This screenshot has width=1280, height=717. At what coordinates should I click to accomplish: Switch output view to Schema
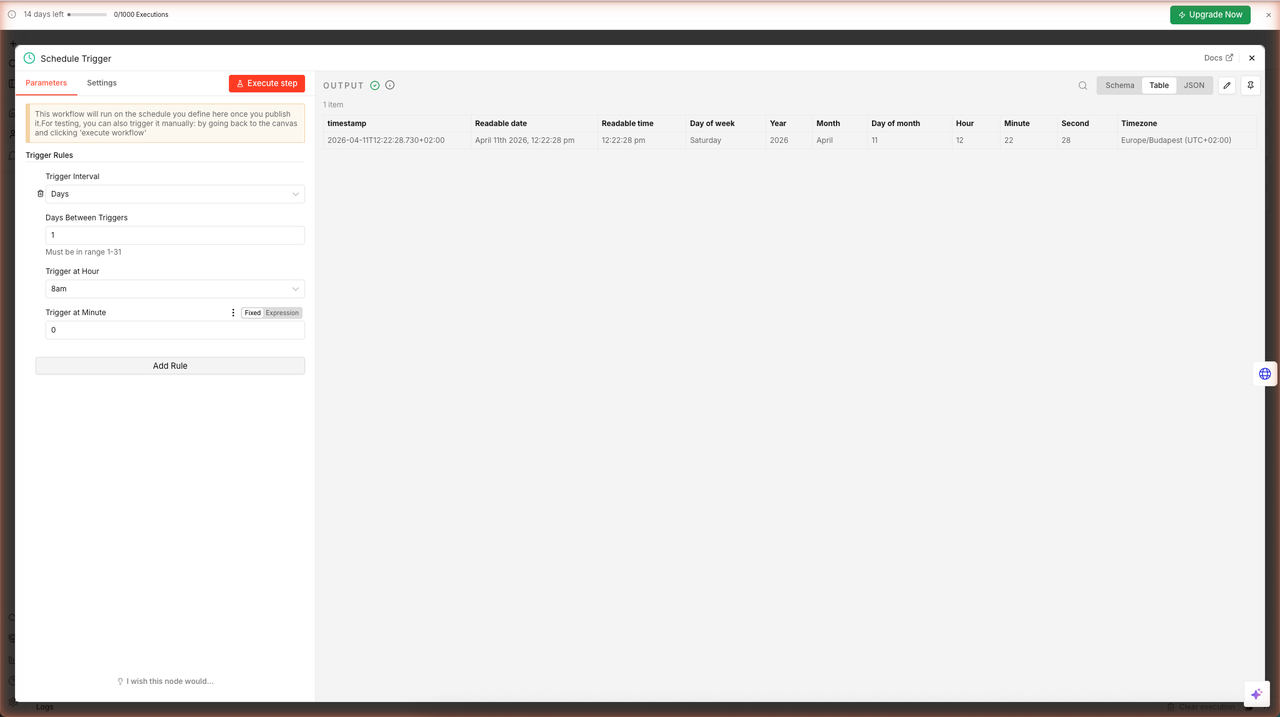point(1119,86)
